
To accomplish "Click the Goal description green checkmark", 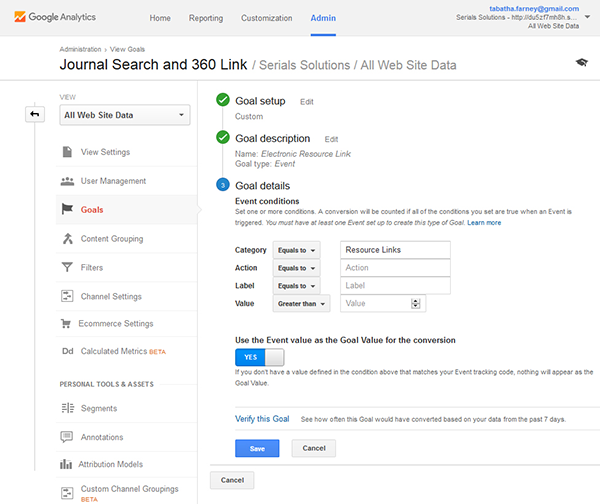I will [x=223, y=137].
